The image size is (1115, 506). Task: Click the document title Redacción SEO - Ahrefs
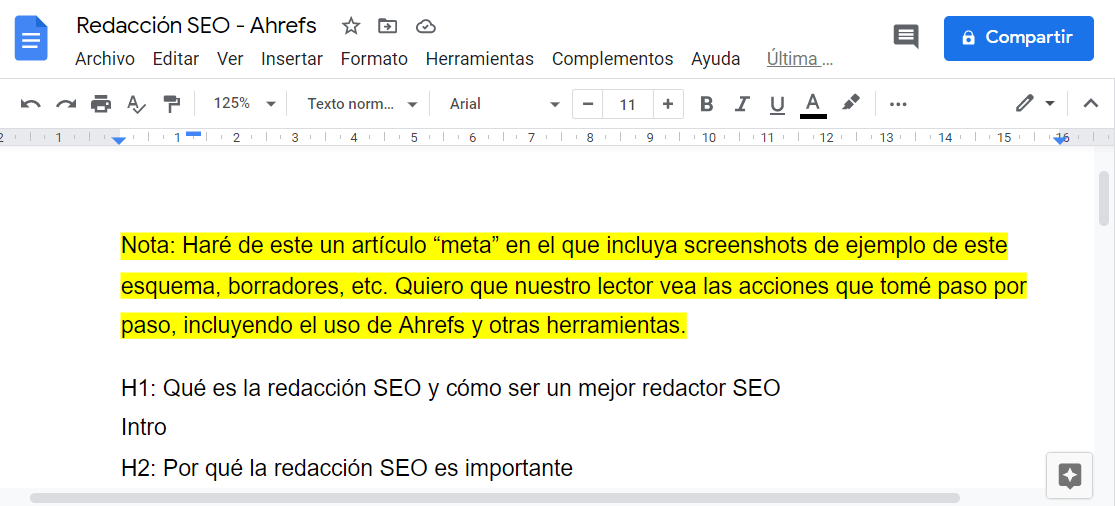(196, 26)
